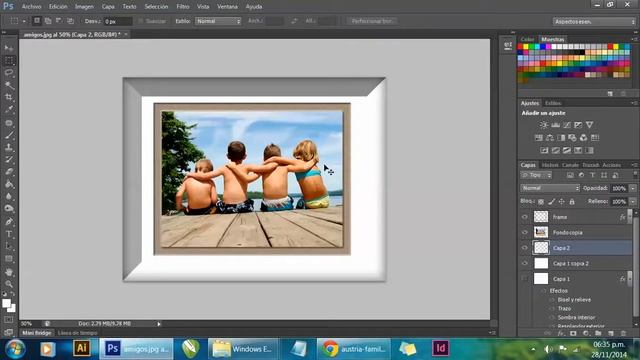
Task: Hide the Capa 2 layer
Action: tap(525, 248)
